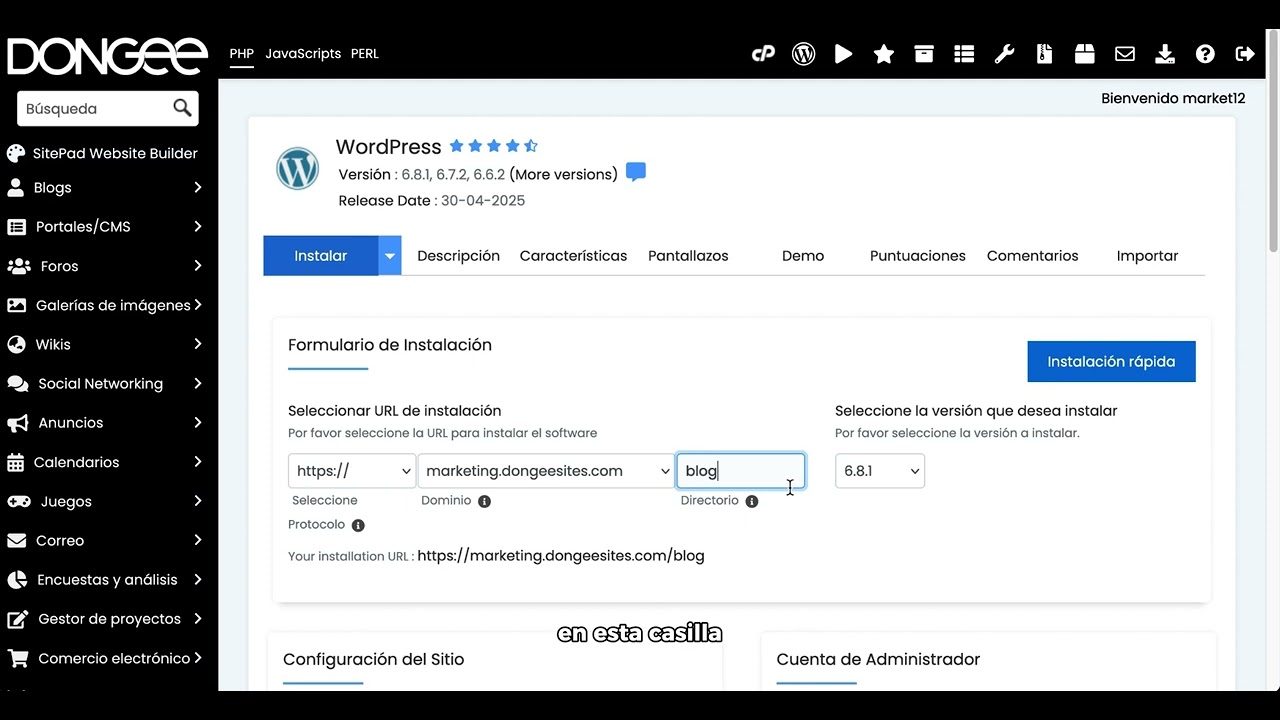
Task: Click the info icon next to Directorio
Action: [752, 501]
